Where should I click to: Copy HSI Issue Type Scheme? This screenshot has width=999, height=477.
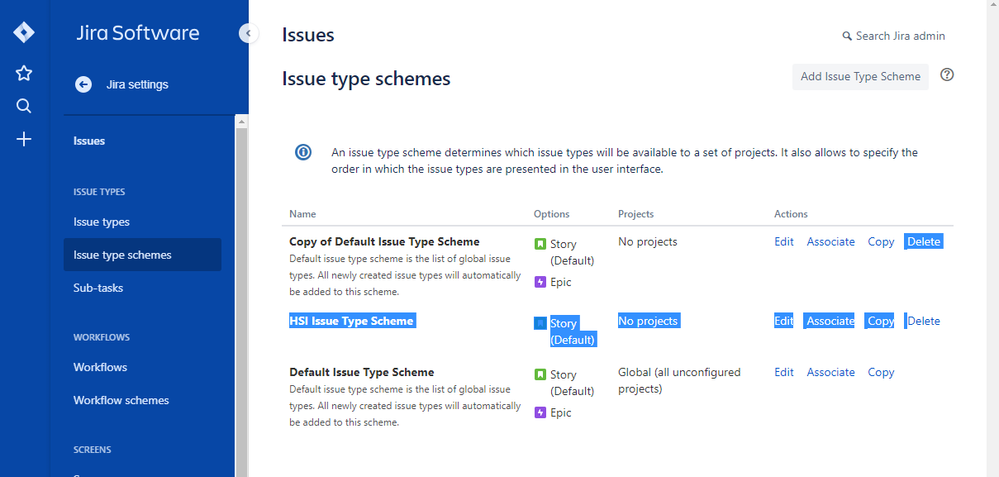880,321
